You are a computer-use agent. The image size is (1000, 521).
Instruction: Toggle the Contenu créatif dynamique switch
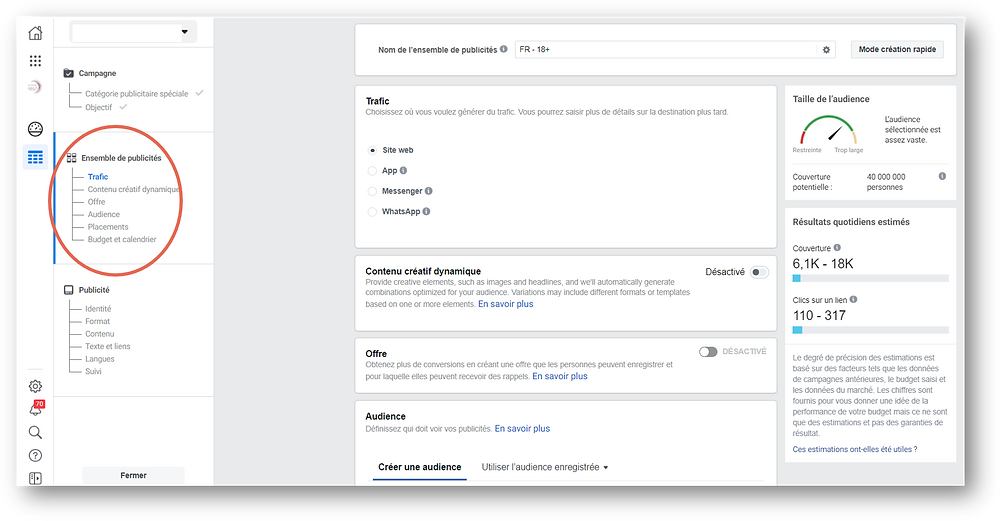tap(759, 272)
